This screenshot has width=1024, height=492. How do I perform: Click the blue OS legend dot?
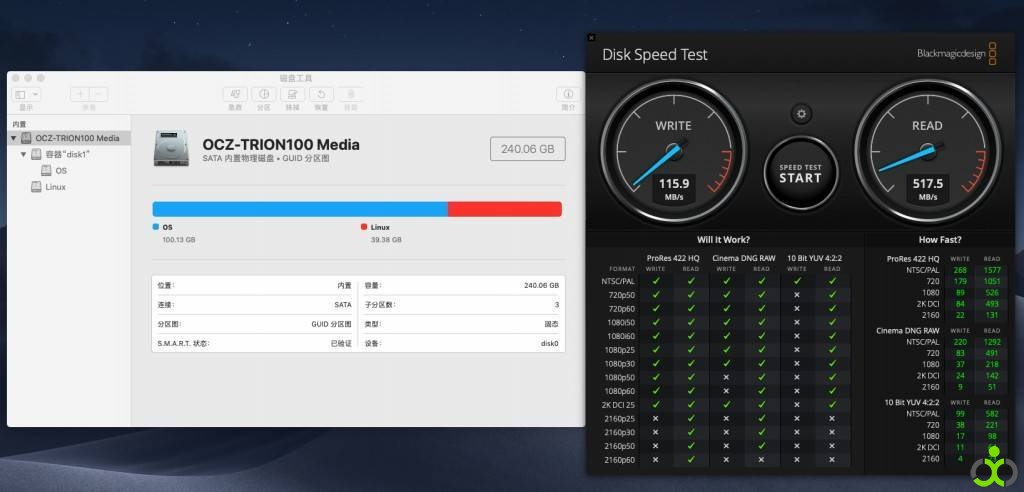[155, 227]
